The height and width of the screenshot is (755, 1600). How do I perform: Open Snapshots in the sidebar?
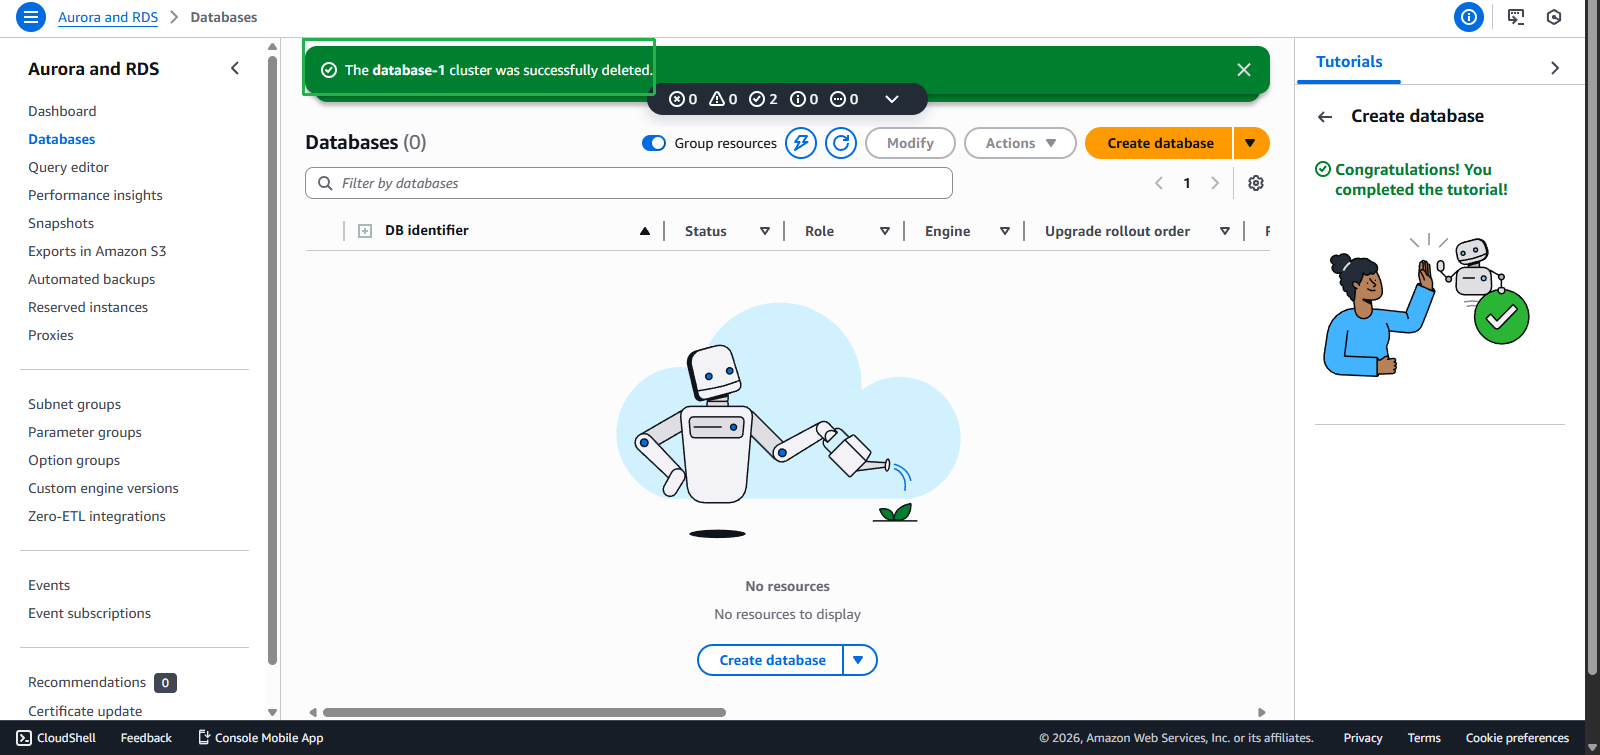61,223
